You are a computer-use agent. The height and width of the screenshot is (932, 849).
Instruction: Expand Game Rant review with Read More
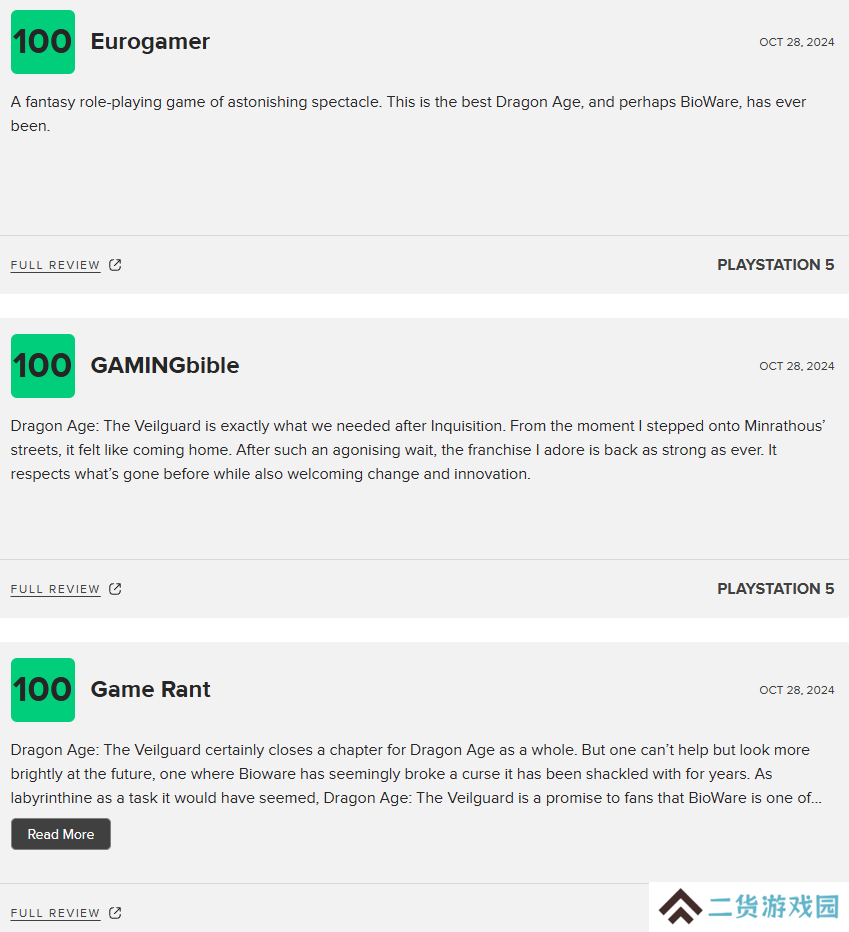[61, 834]
